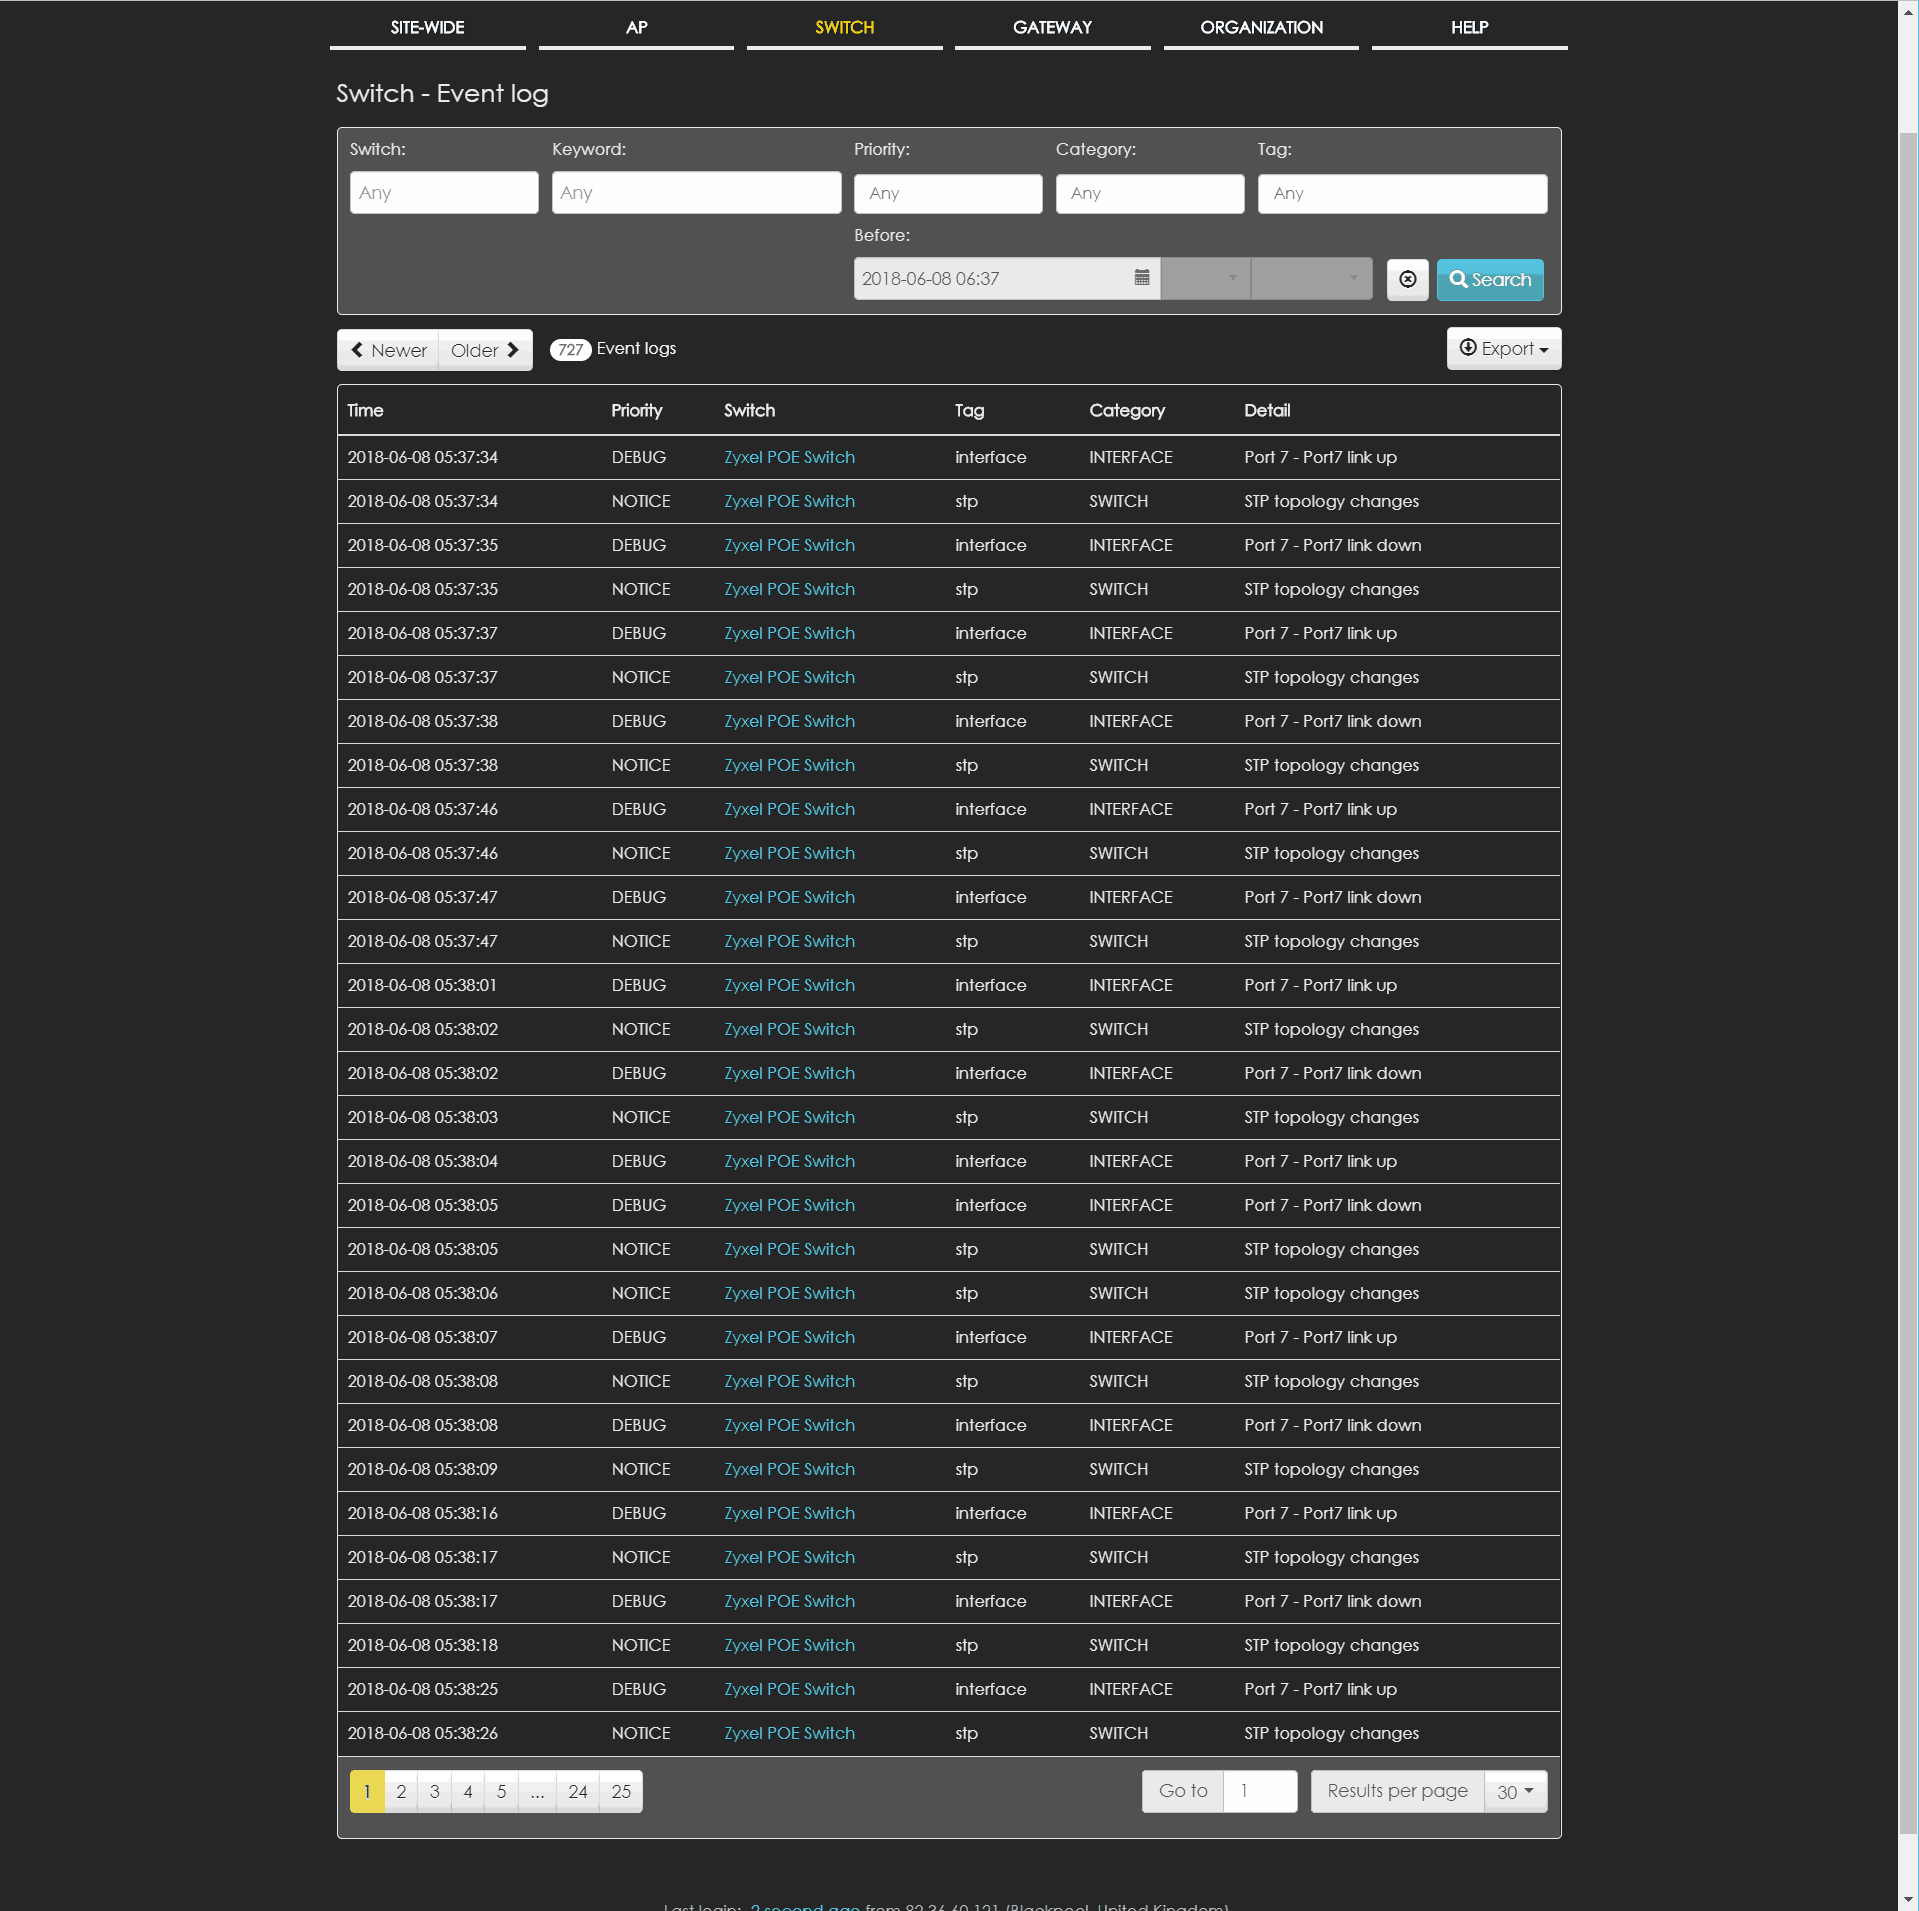Go to Older event logs

click(x=485, y=350)
